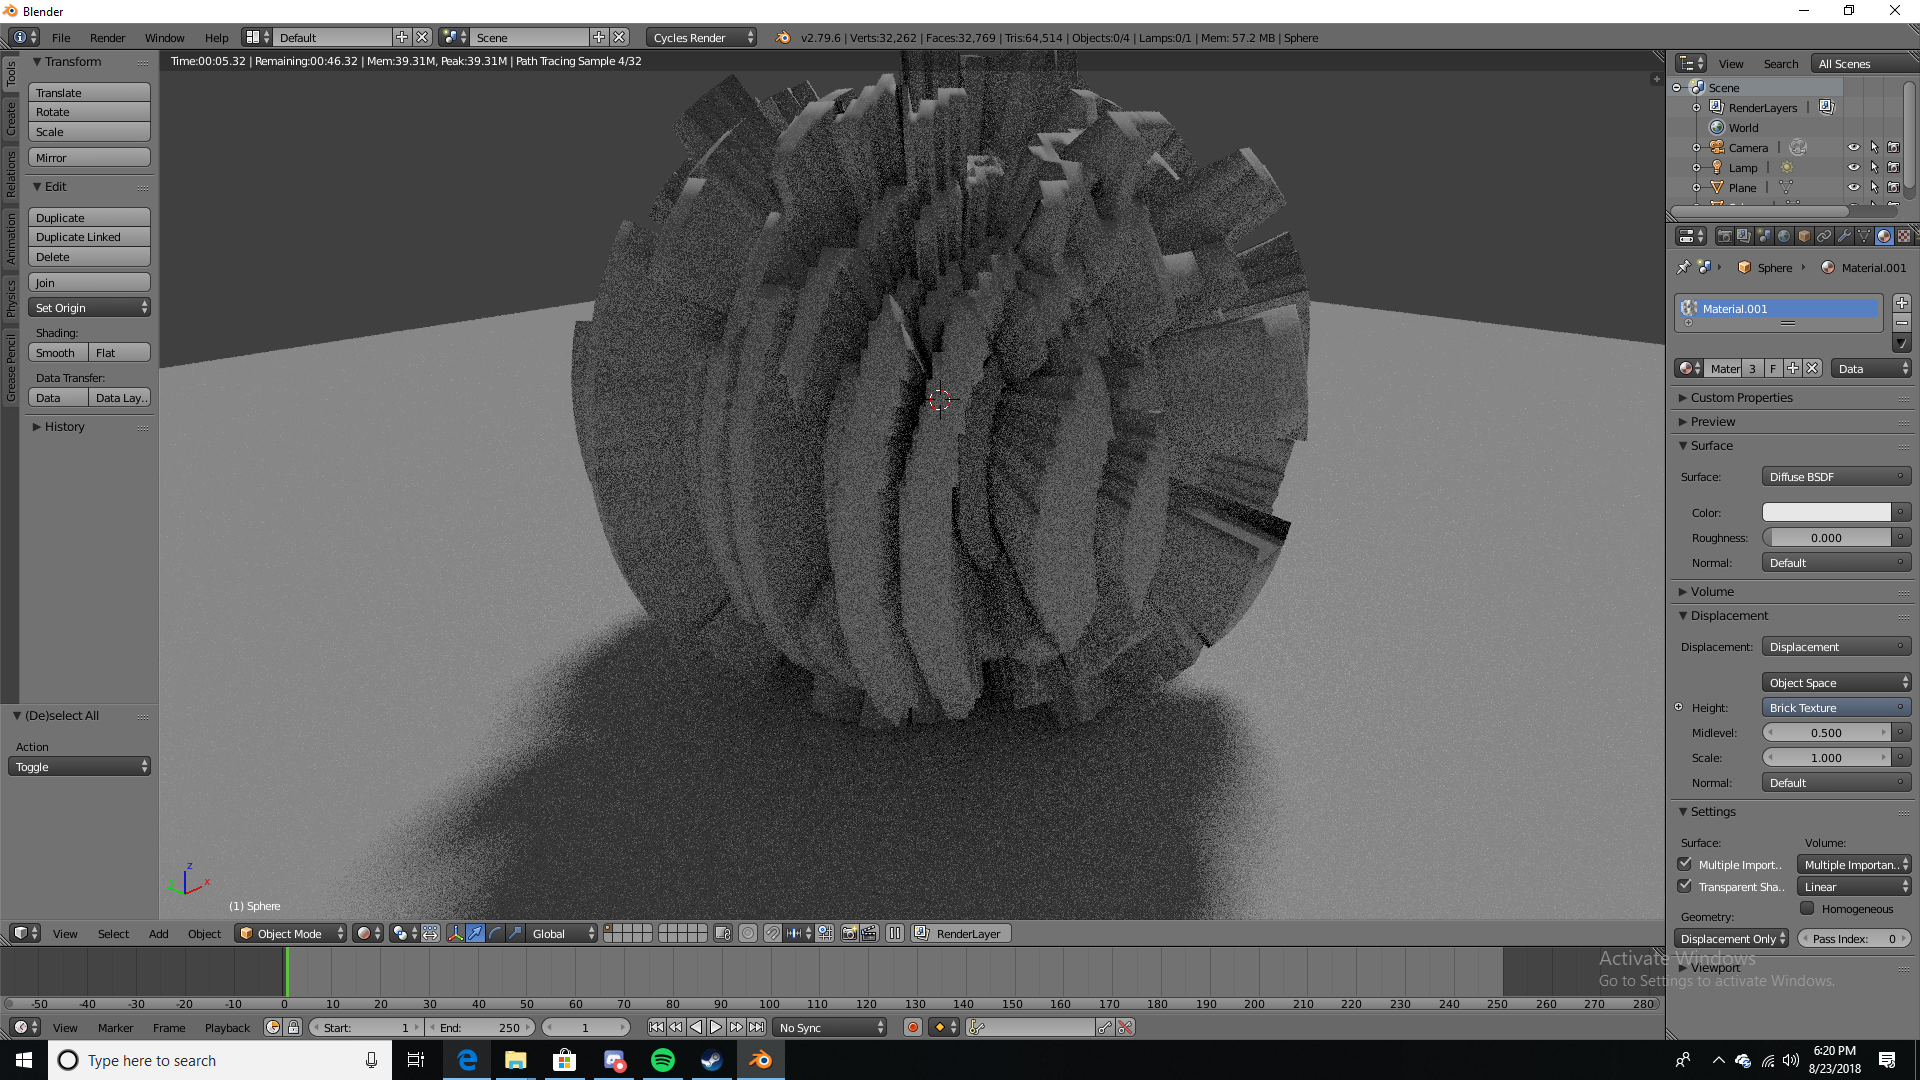
Task: Remove the material slot with minus button
Action: pyautogui.click(x=1902, y=323)
